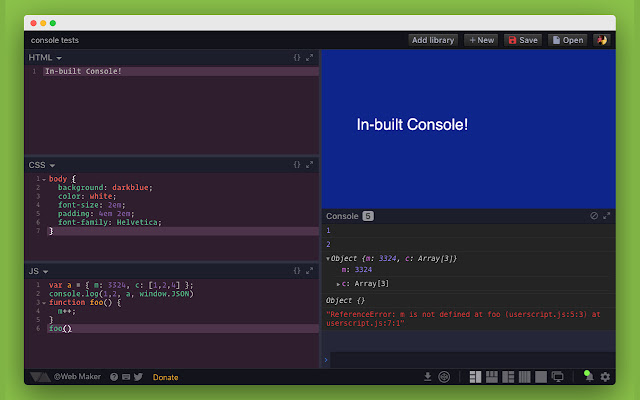Screen dimensions: 640x400
Task: Click the Save button
Action: click(x=522, y=40)
